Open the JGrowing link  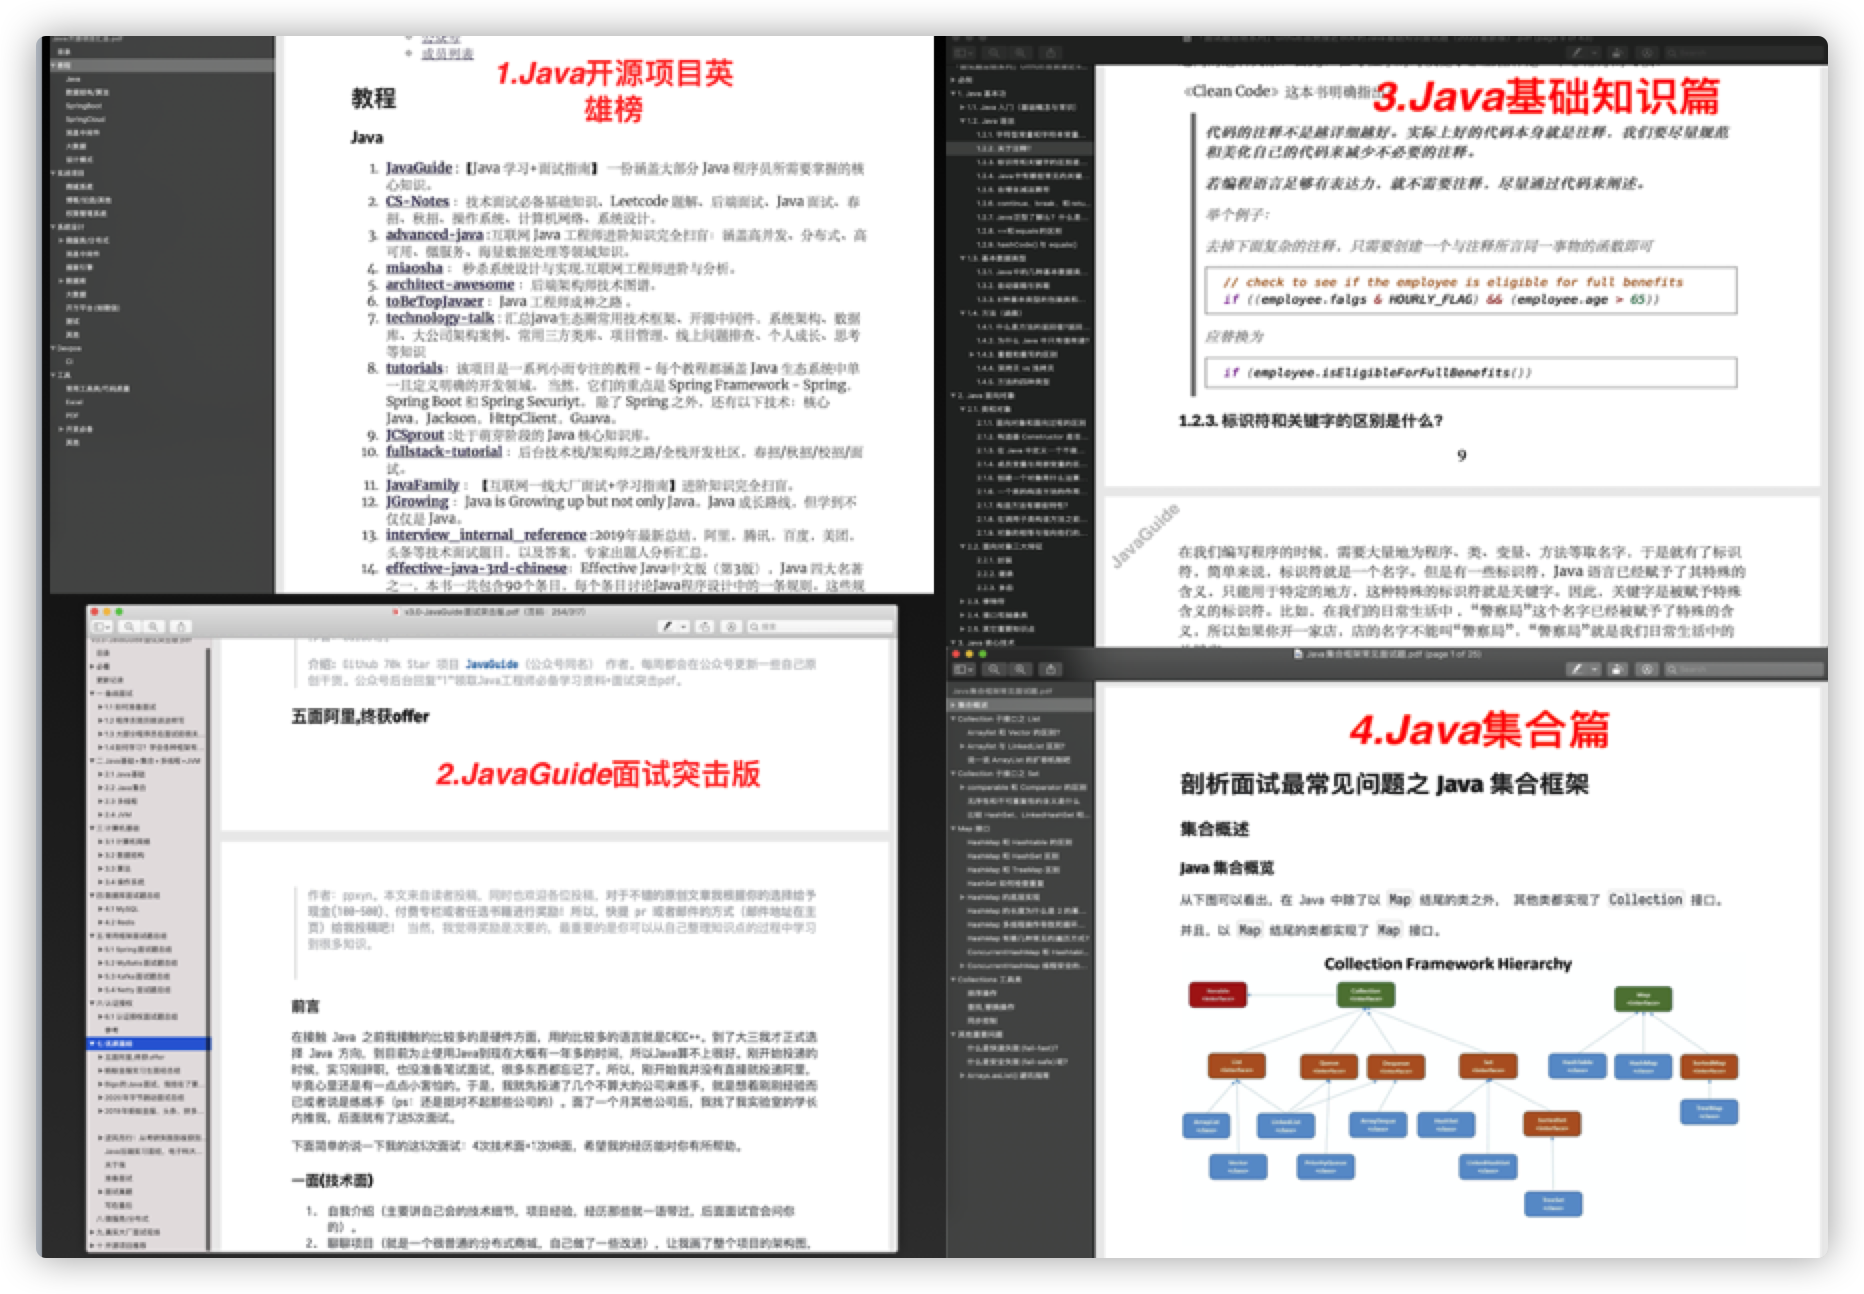coord(417,502)
